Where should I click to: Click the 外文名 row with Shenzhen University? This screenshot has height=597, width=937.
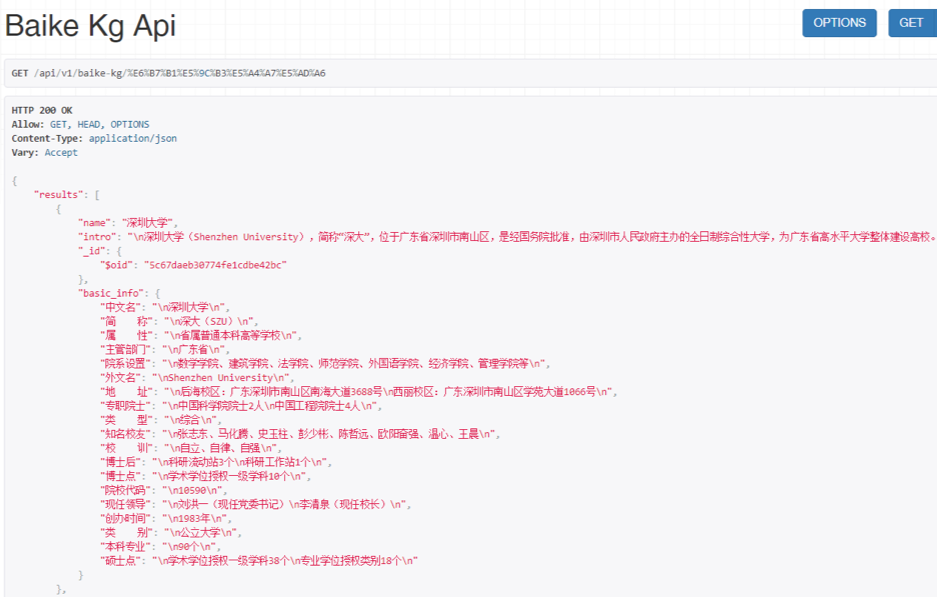click(197, 378)
